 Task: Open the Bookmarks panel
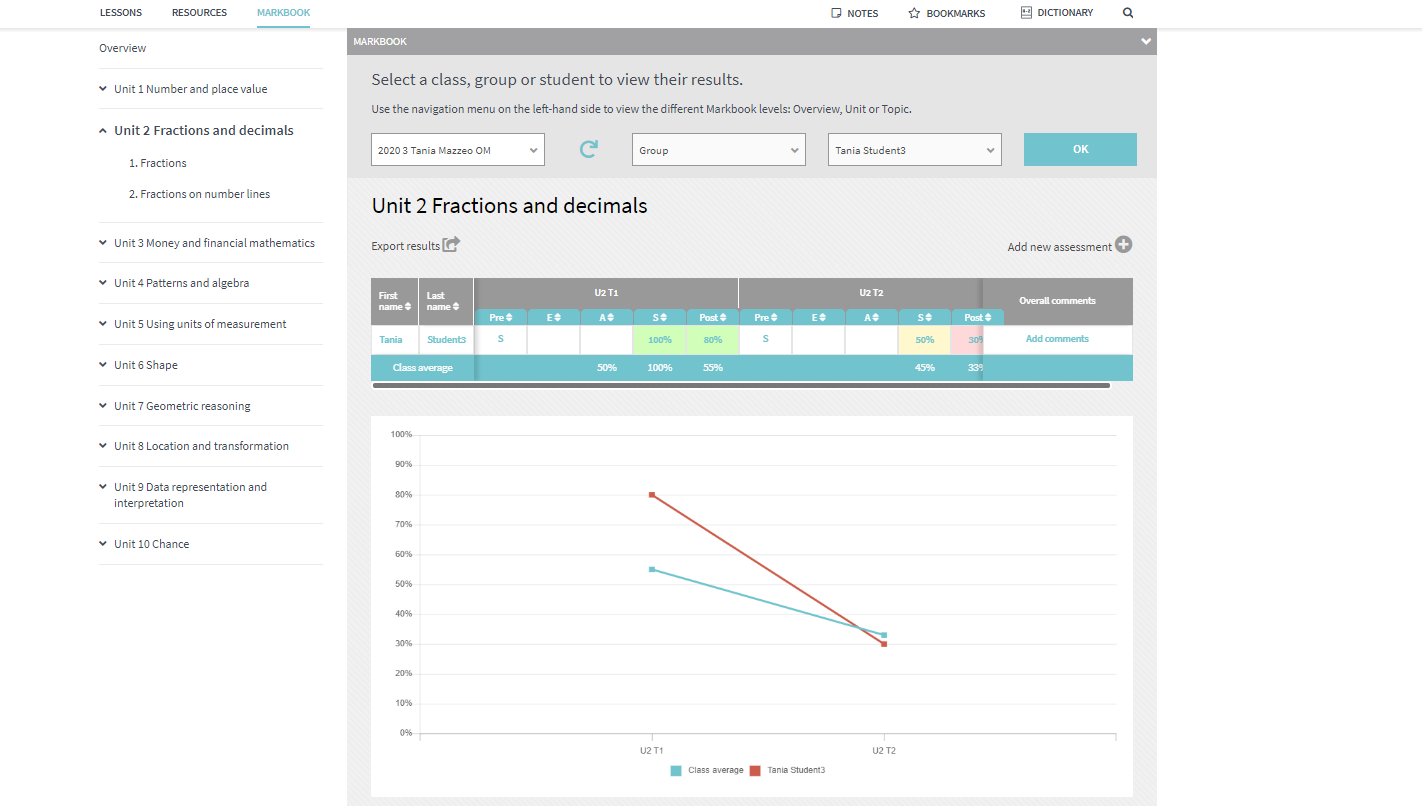pos(946,13)
